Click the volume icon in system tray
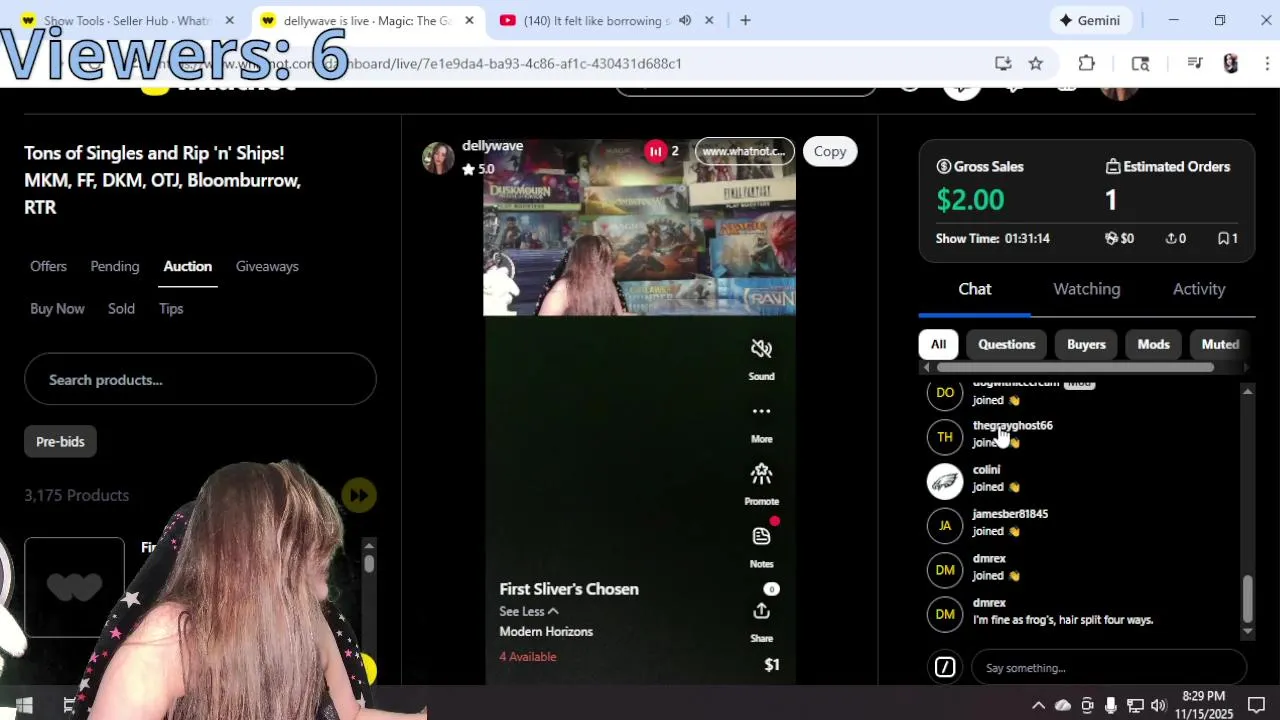Image resolution: width=1280 pixels, height=720 pixels. pos(1158,705)
